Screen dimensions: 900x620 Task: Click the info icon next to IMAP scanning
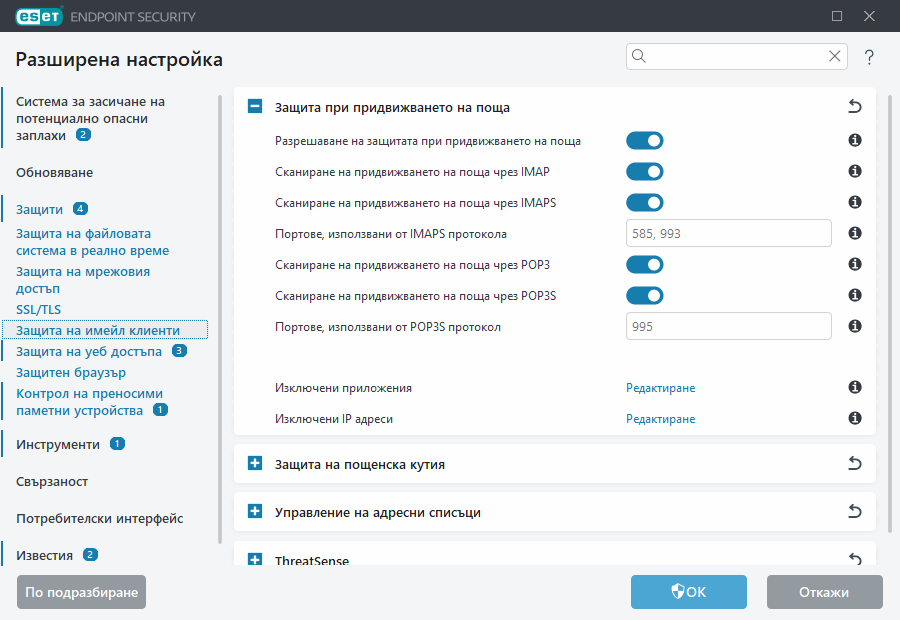(855, 172)
